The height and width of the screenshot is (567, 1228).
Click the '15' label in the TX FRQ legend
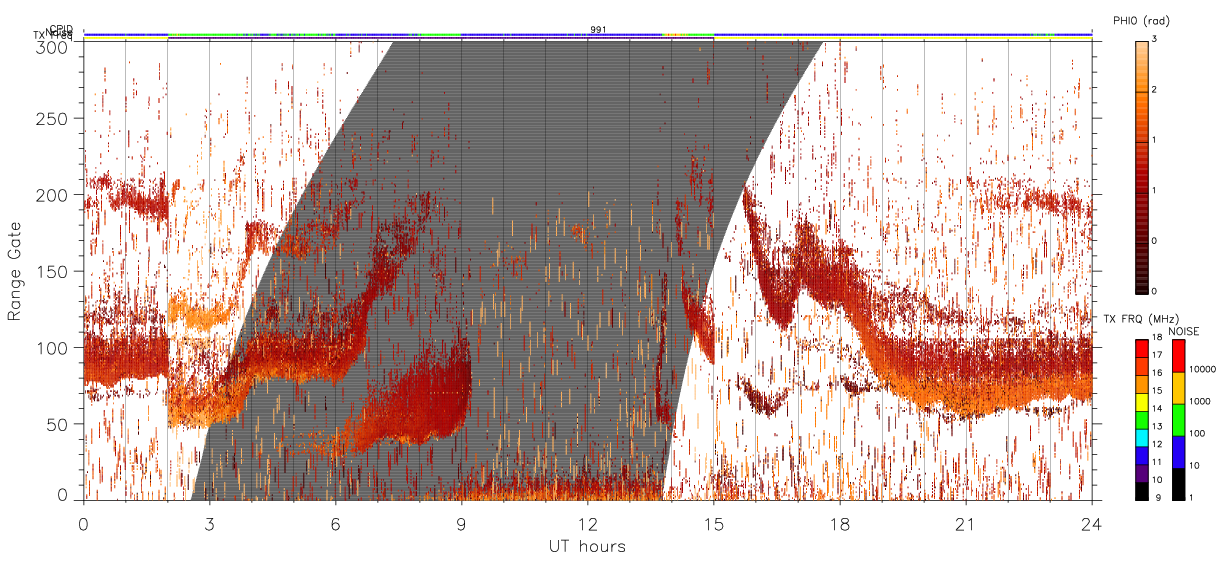[x=1156, y=391]
